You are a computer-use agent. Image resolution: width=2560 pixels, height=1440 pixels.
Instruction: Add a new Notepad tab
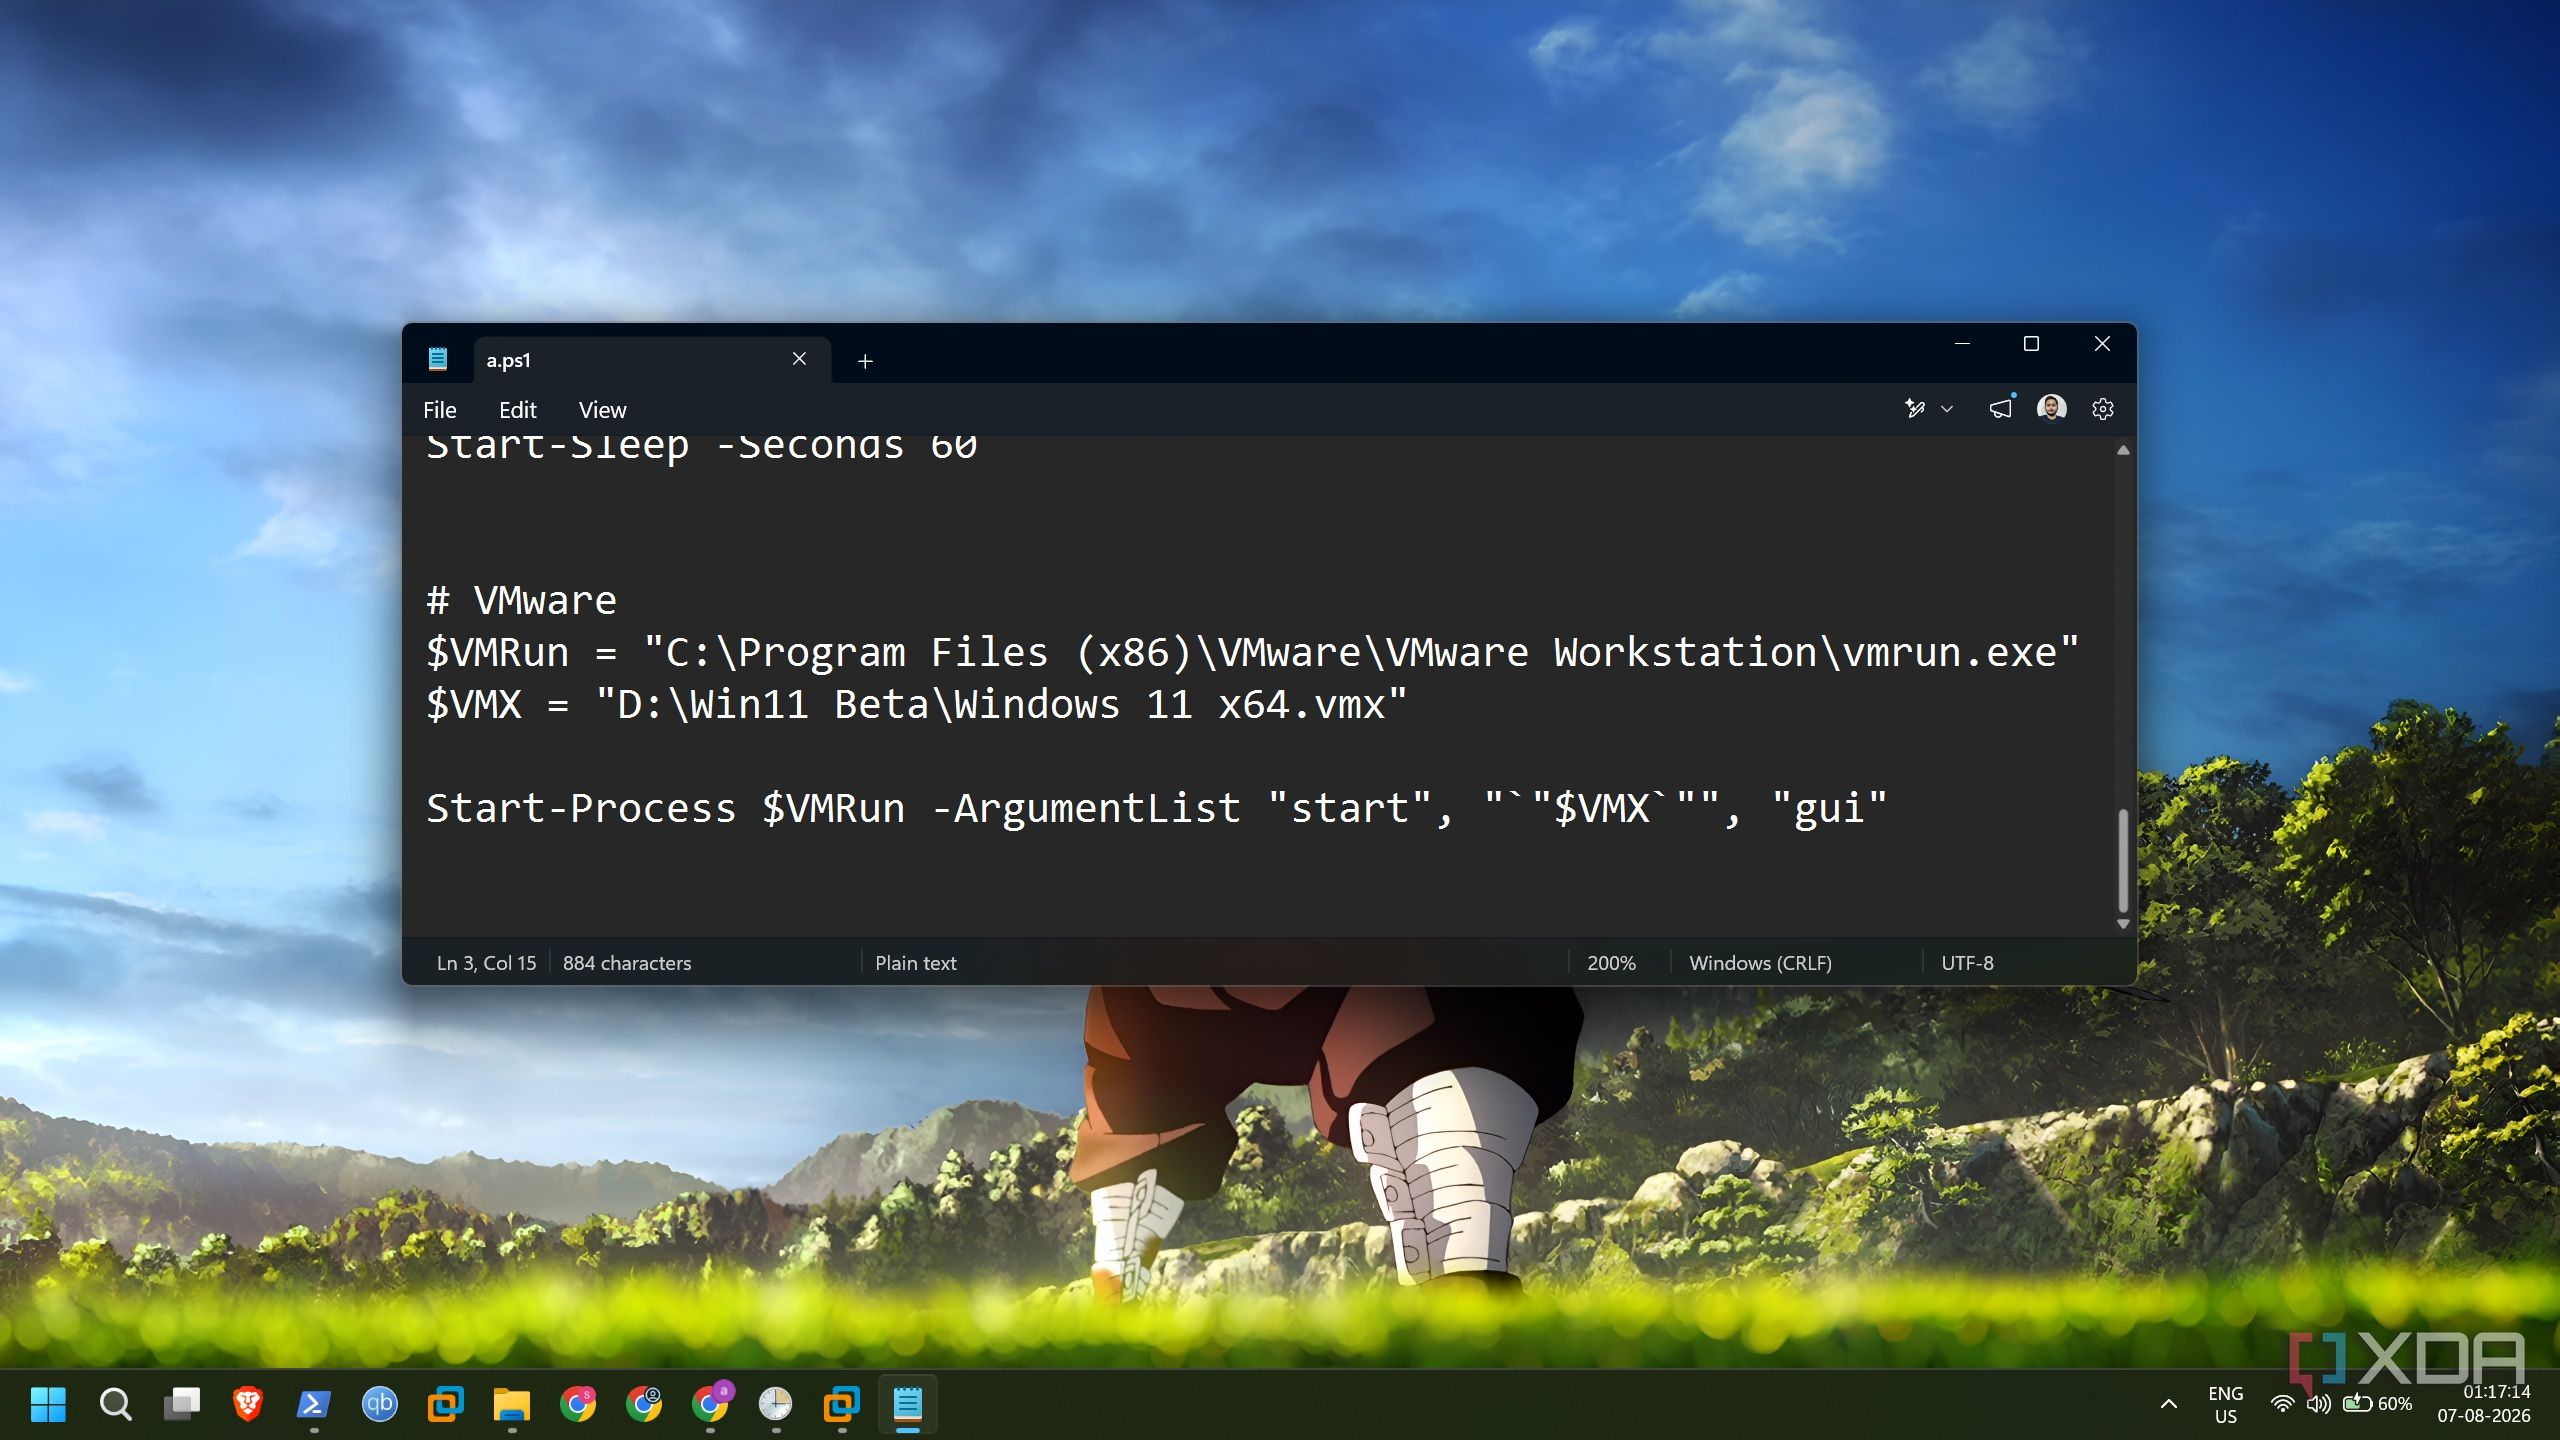[x=866, y=361]
